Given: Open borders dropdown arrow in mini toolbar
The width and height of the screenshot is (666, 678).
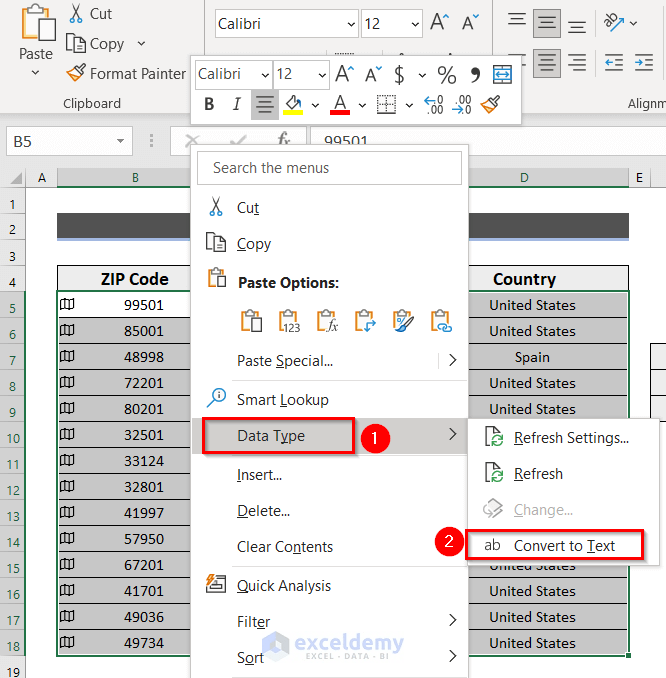Looking at the screenshot, I should coord(409,105).
